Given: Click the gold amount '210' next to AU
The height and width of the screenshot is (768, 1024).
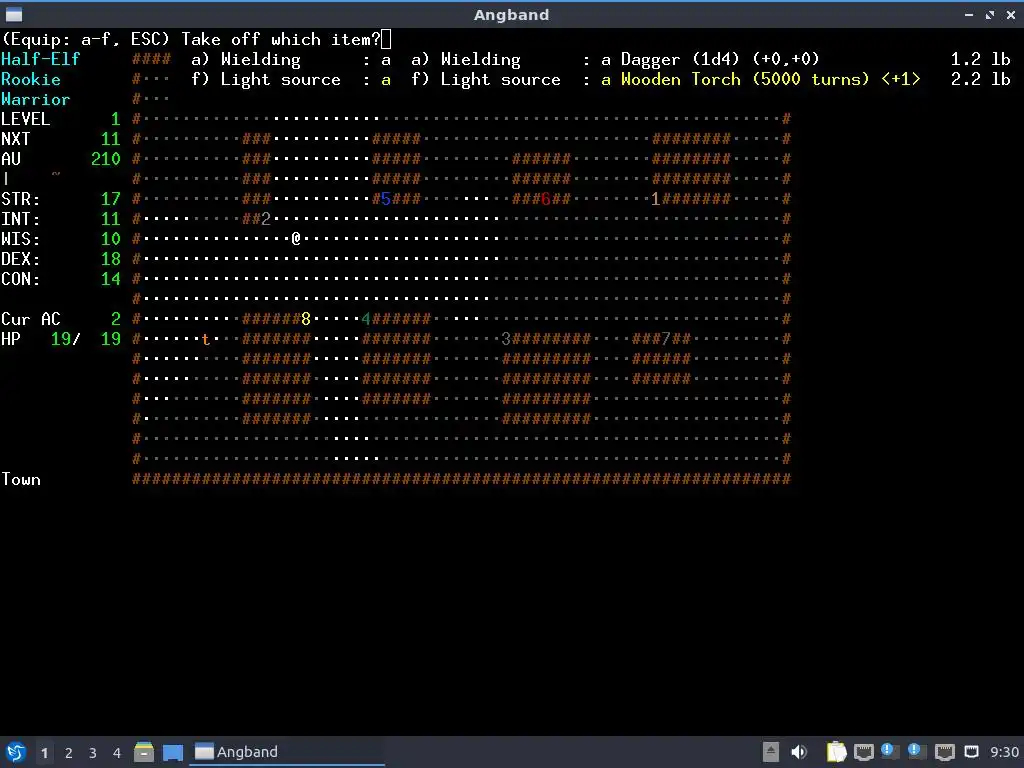Looking at the screenshot, I should (x=106, y=159).
